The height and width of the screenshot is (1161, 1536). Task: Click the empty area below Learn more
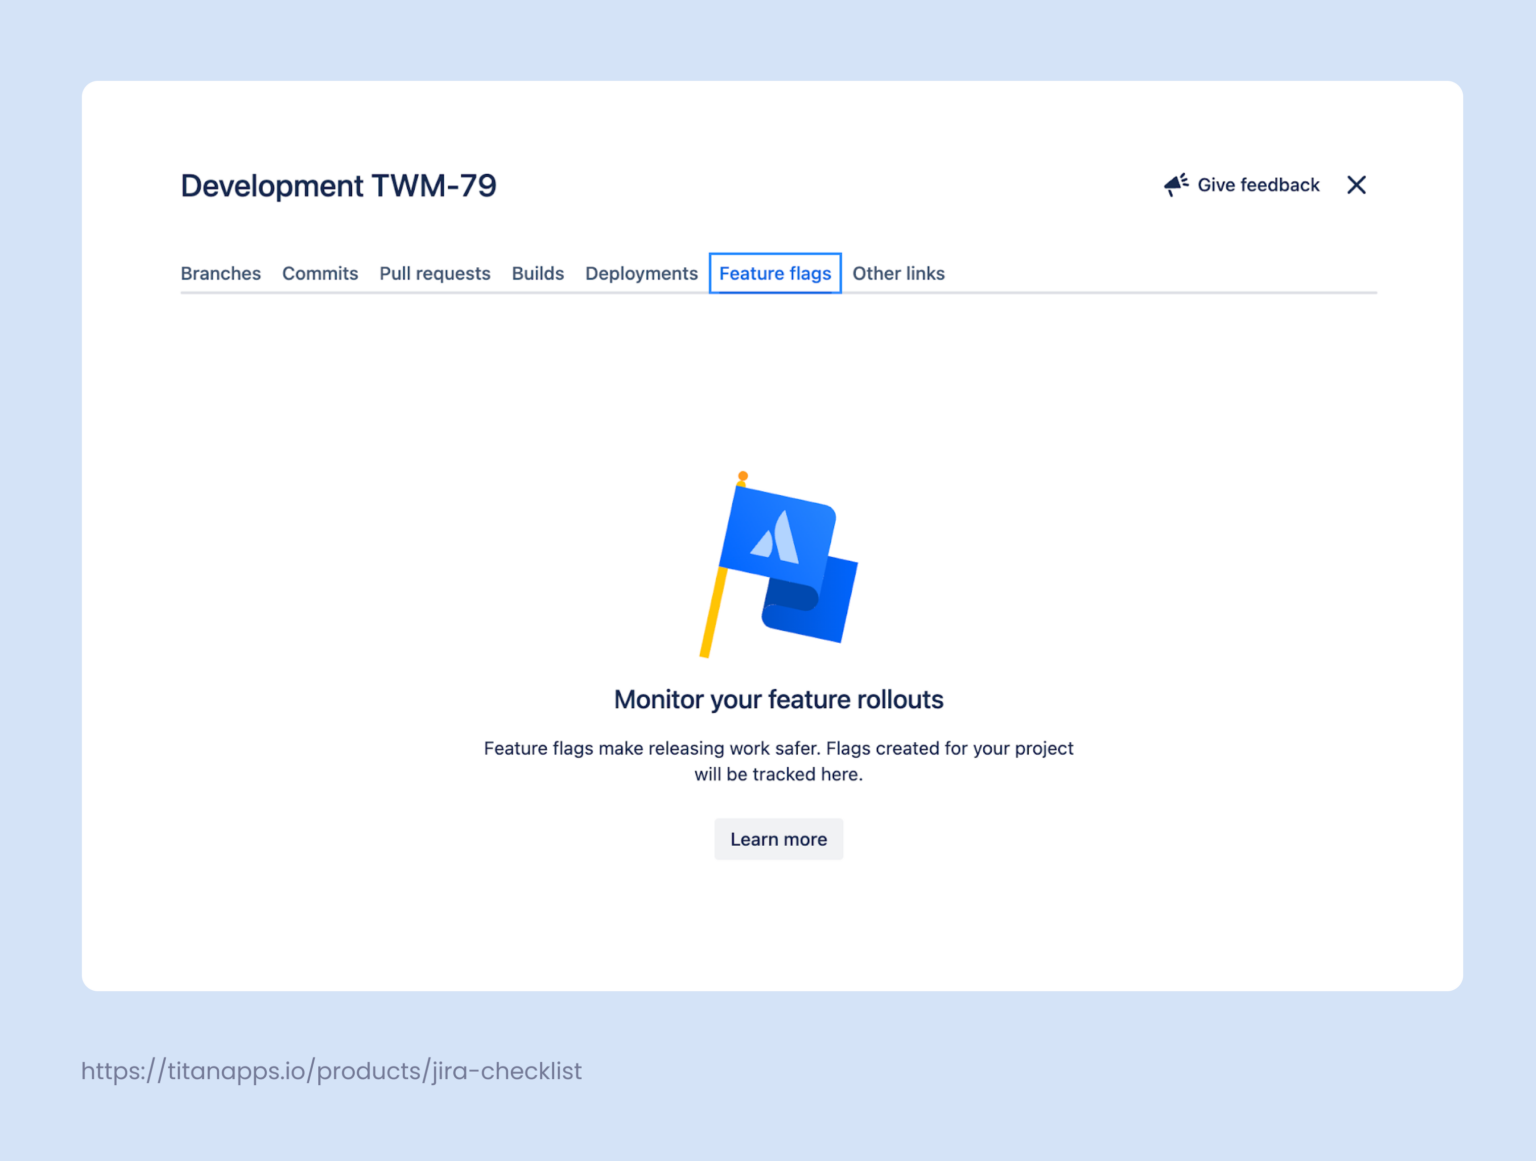point(778,930)
